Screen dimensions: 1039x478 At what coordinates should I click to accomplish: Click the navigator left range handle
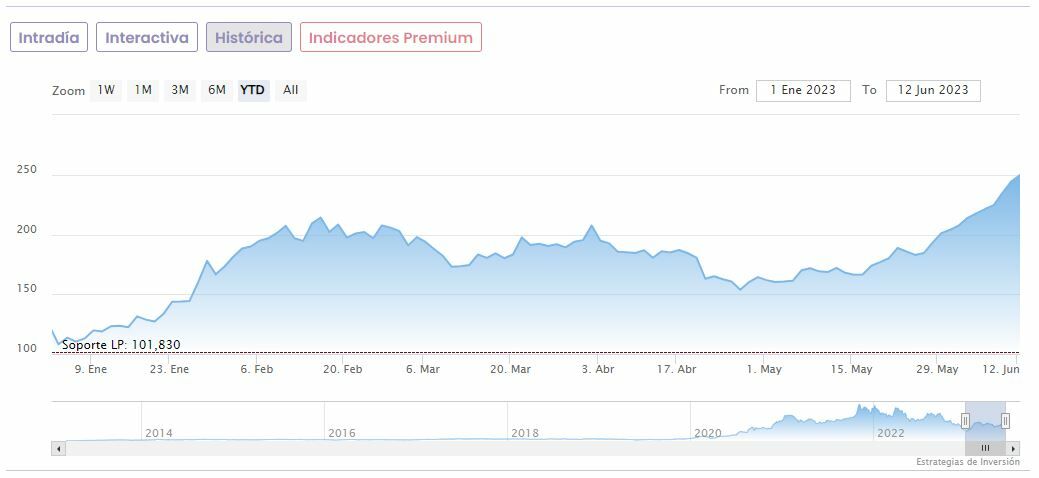tap(965, 420)
